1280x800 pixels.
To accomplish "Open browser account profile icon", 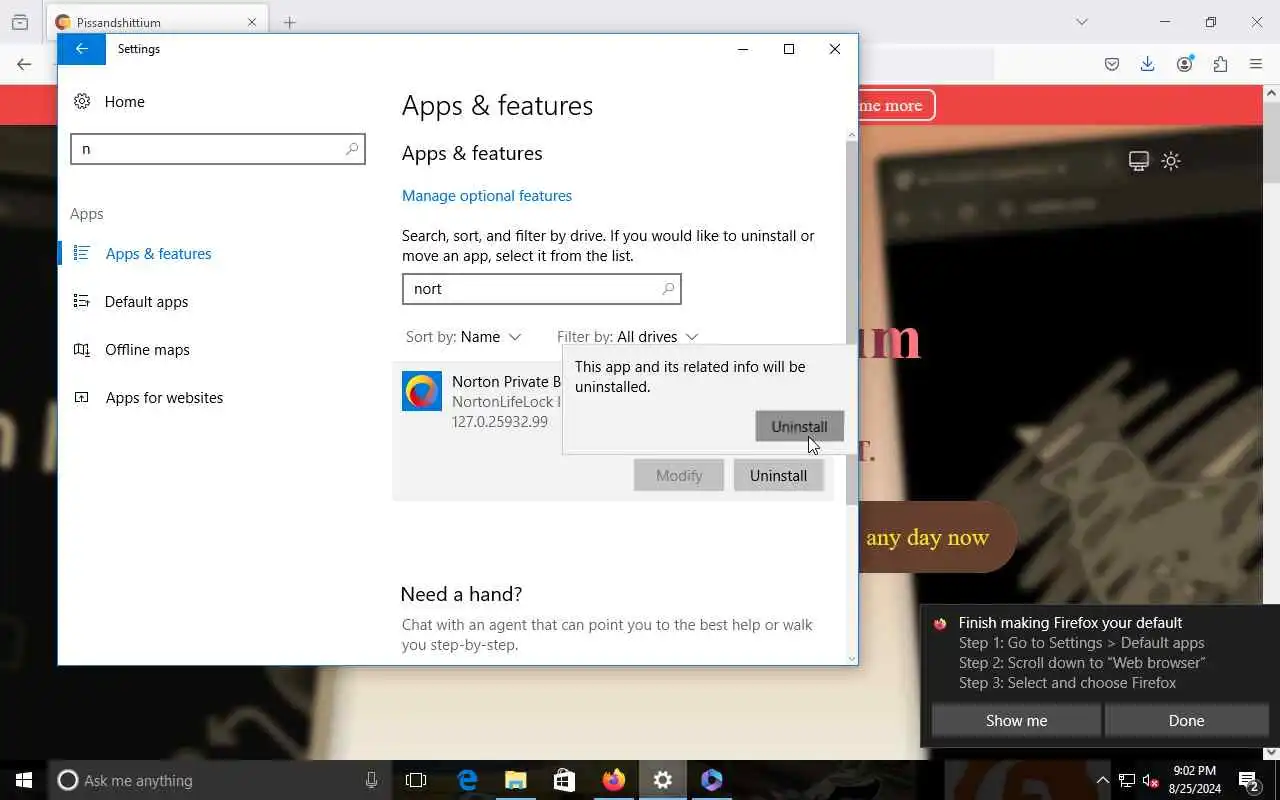I will (x=1185, y=65).
